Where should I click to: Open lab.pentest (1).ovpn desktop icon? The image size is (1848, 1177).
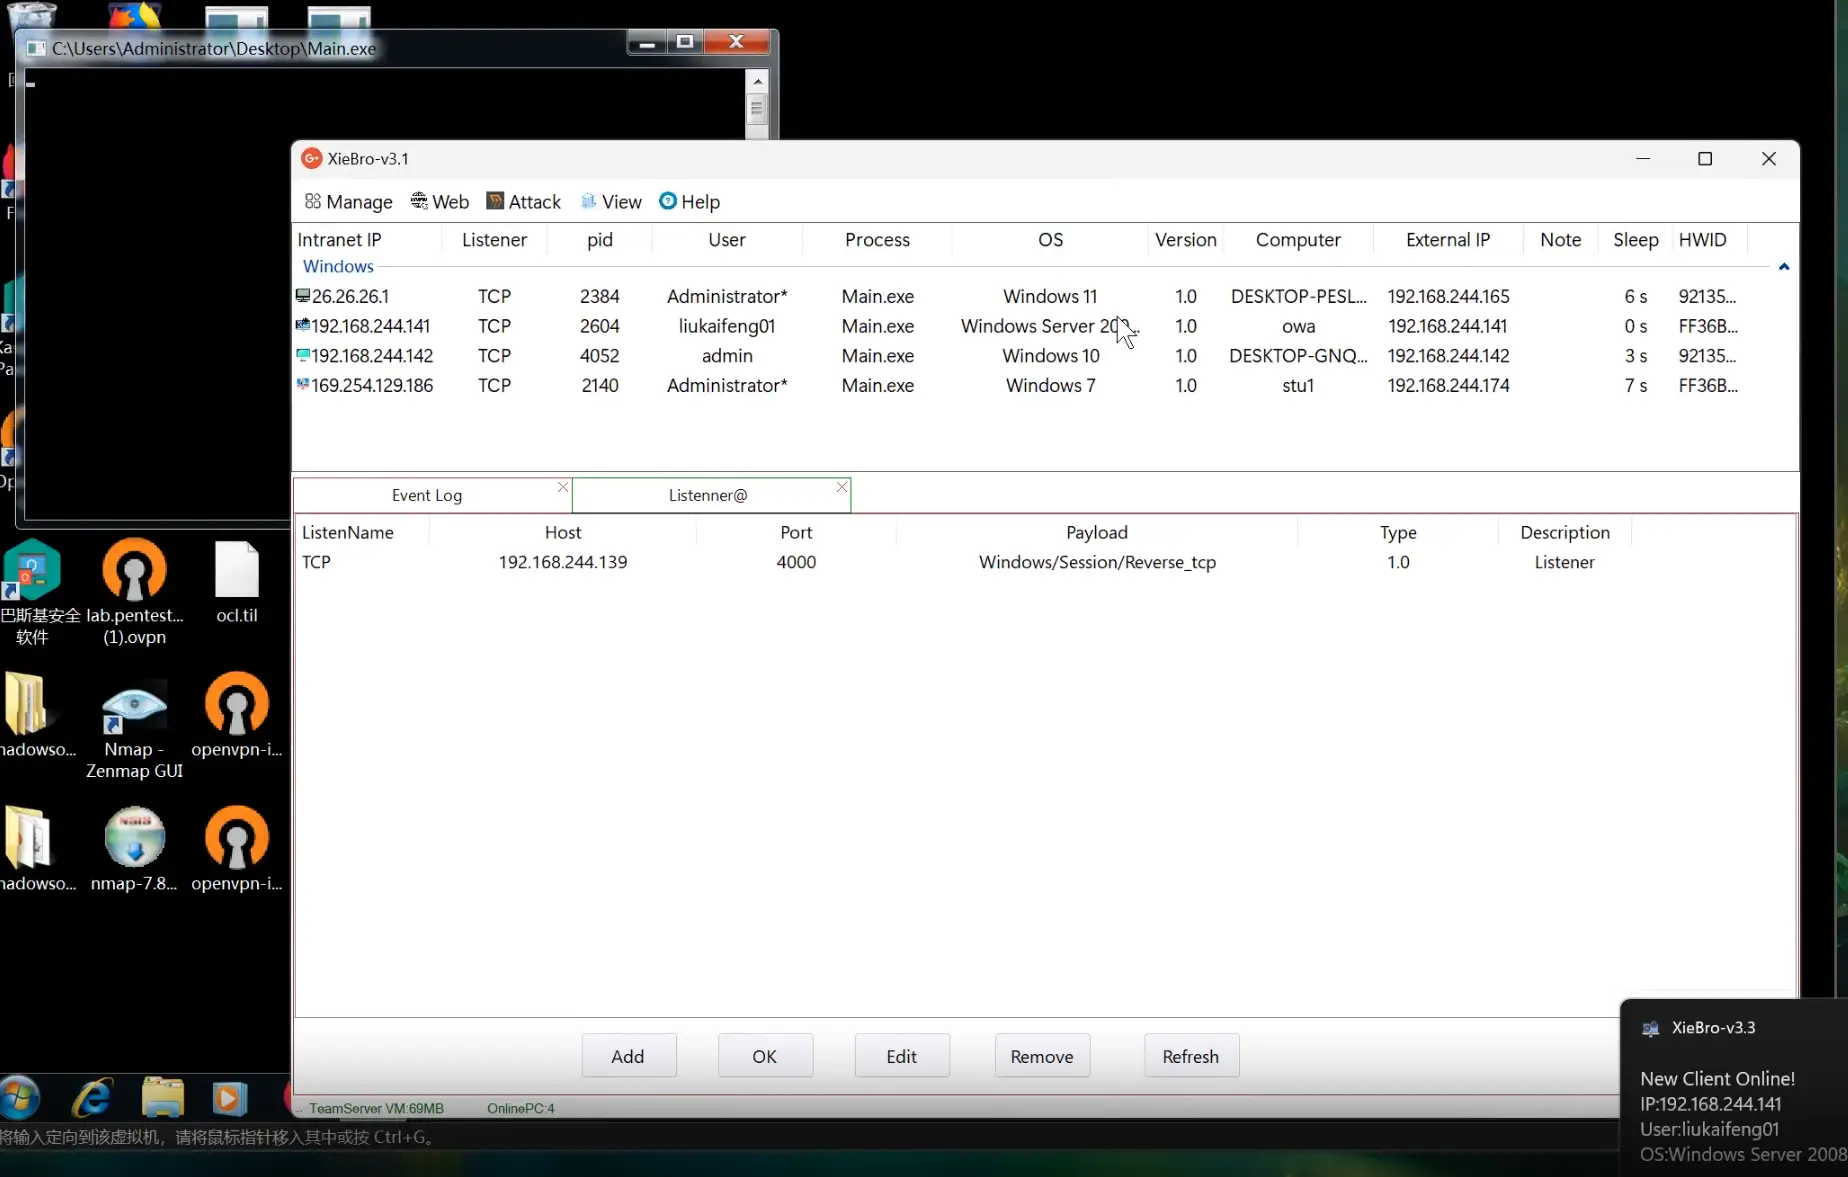pyautogui.click(x=134, y=592)
